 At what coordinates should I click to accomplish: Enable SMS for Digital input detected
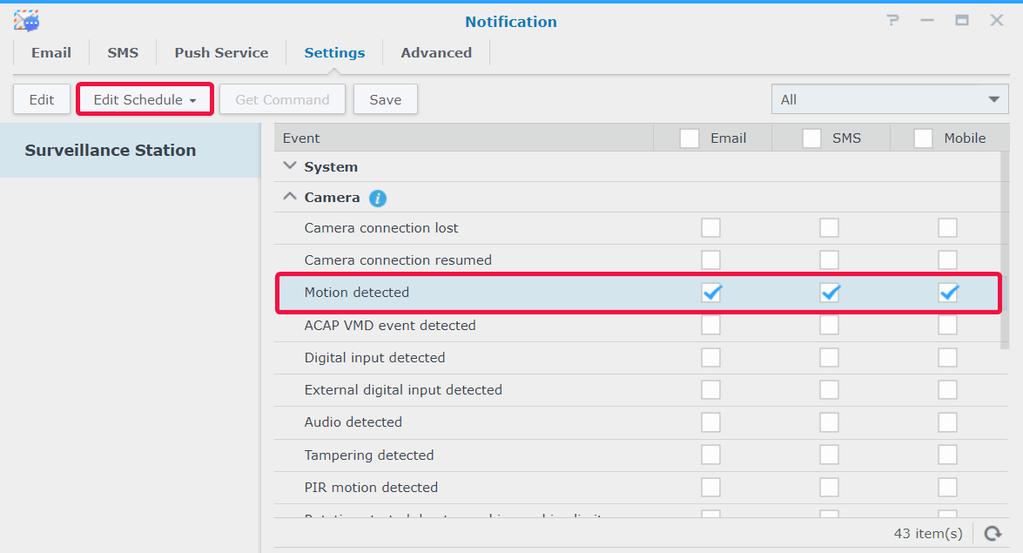pos(829,357)
